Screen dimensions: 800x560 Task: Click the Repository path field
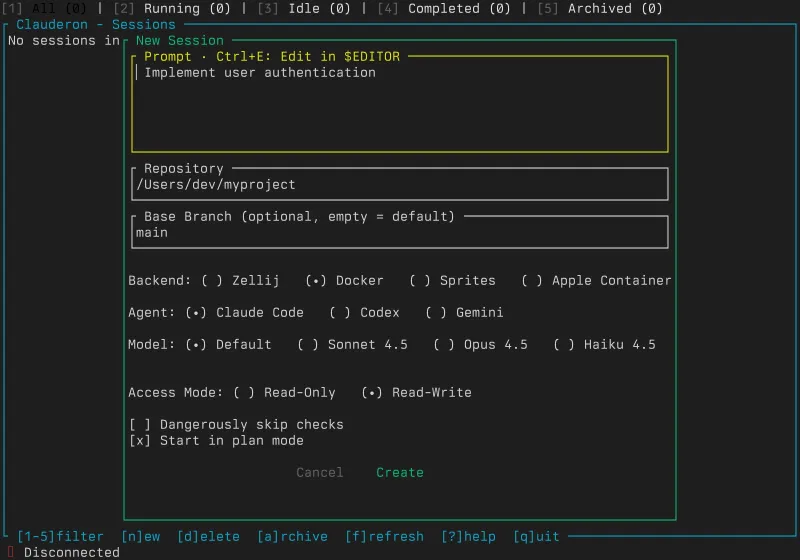click(400, 185)
